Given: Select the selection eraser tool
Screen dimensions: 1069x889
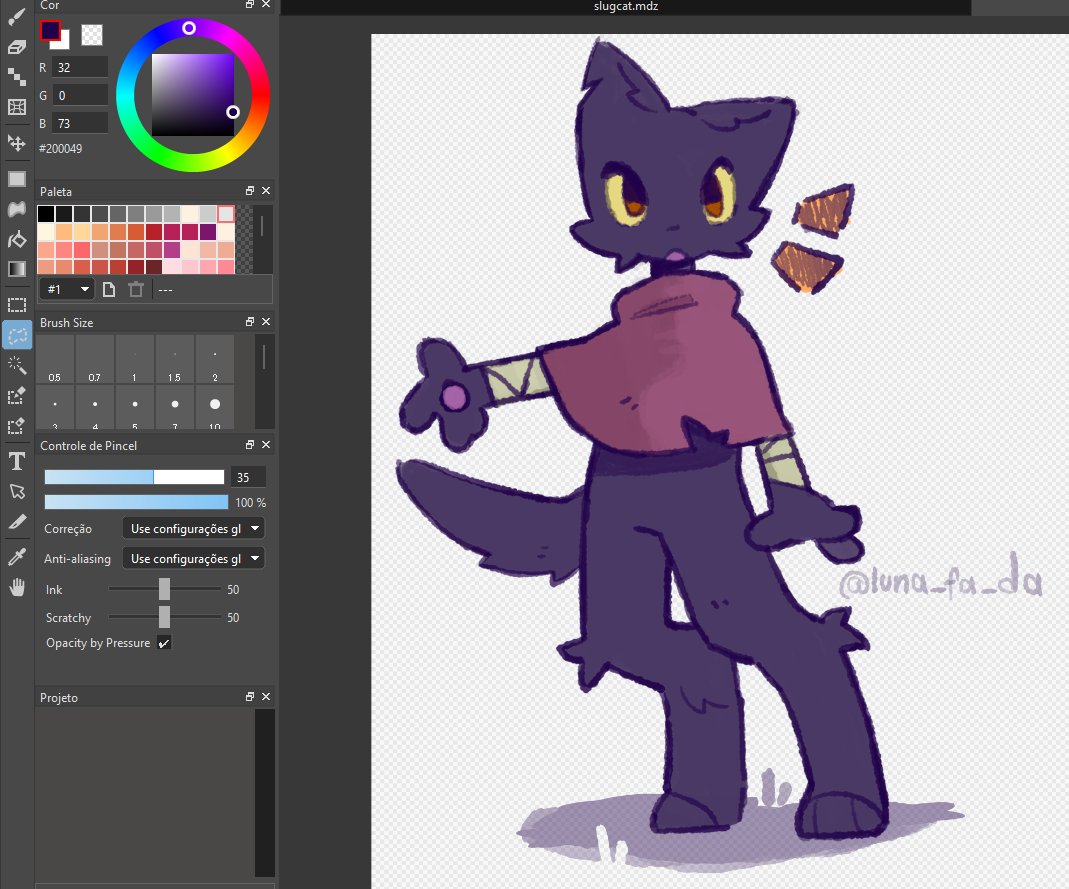Looking at the screenshot, I should point(16,426).
